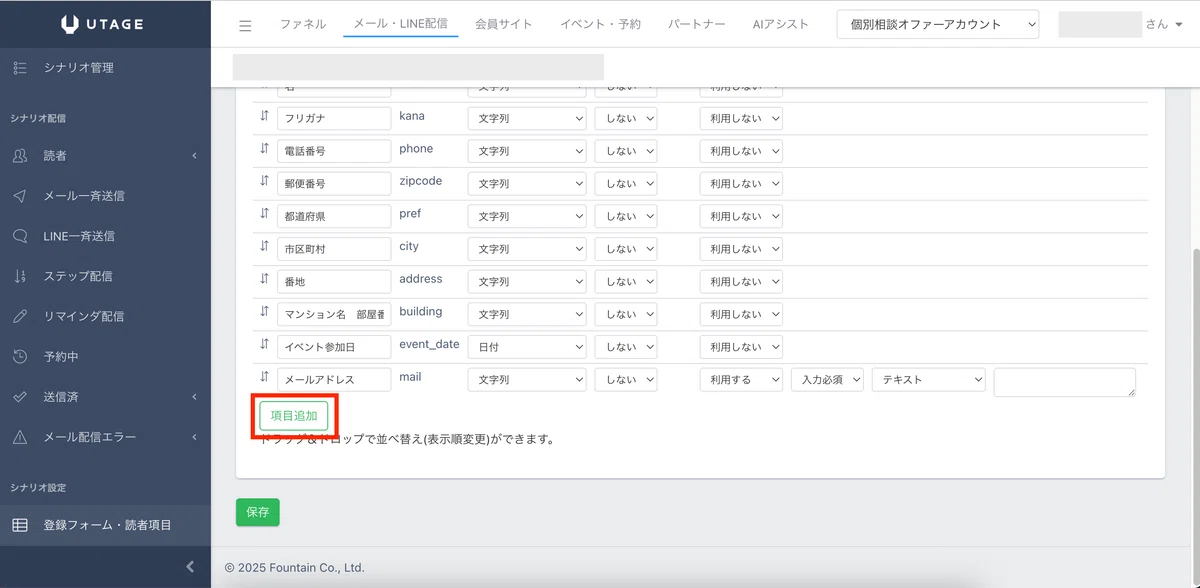Open the 個別相談オファーアカウント account dropdown

click(x=938, y=25)
